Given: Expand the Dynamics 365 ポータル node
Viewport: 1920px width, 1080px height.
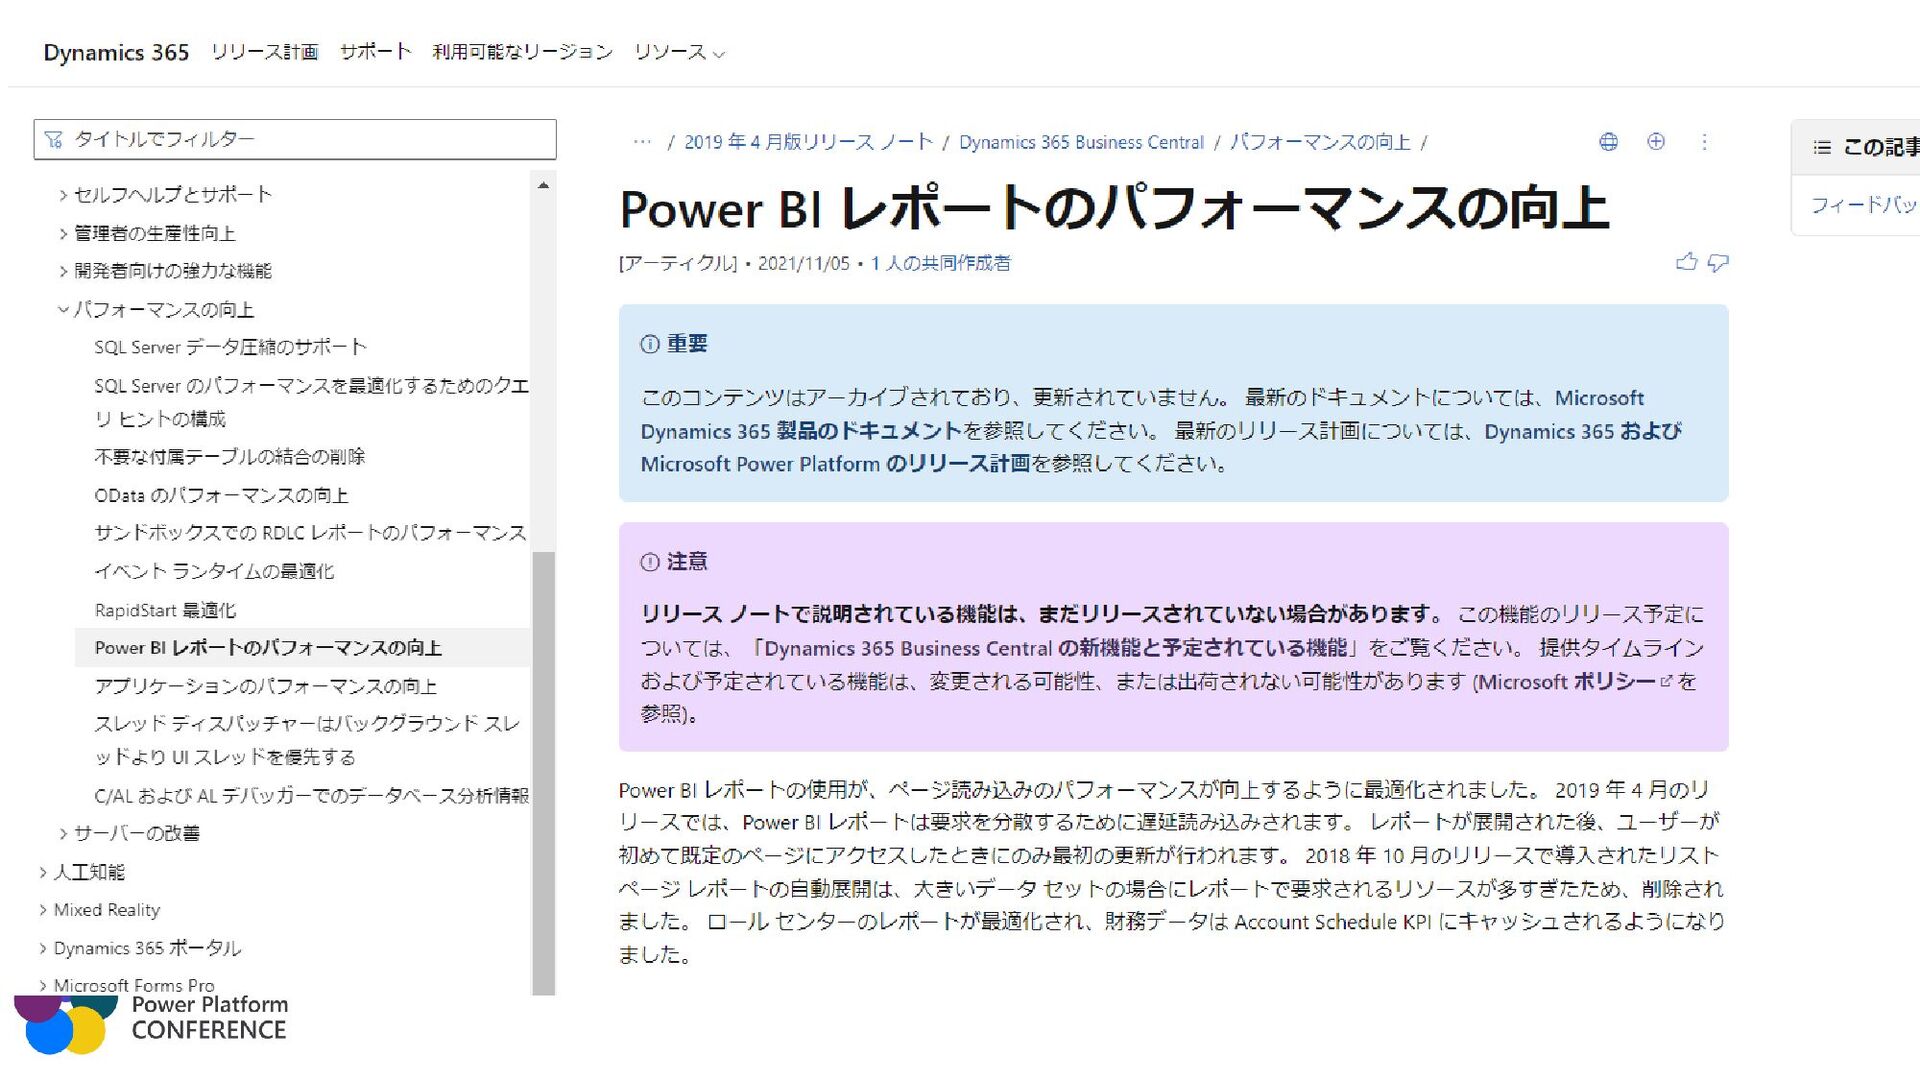Looking at the screenshot, I should point(43,948).
